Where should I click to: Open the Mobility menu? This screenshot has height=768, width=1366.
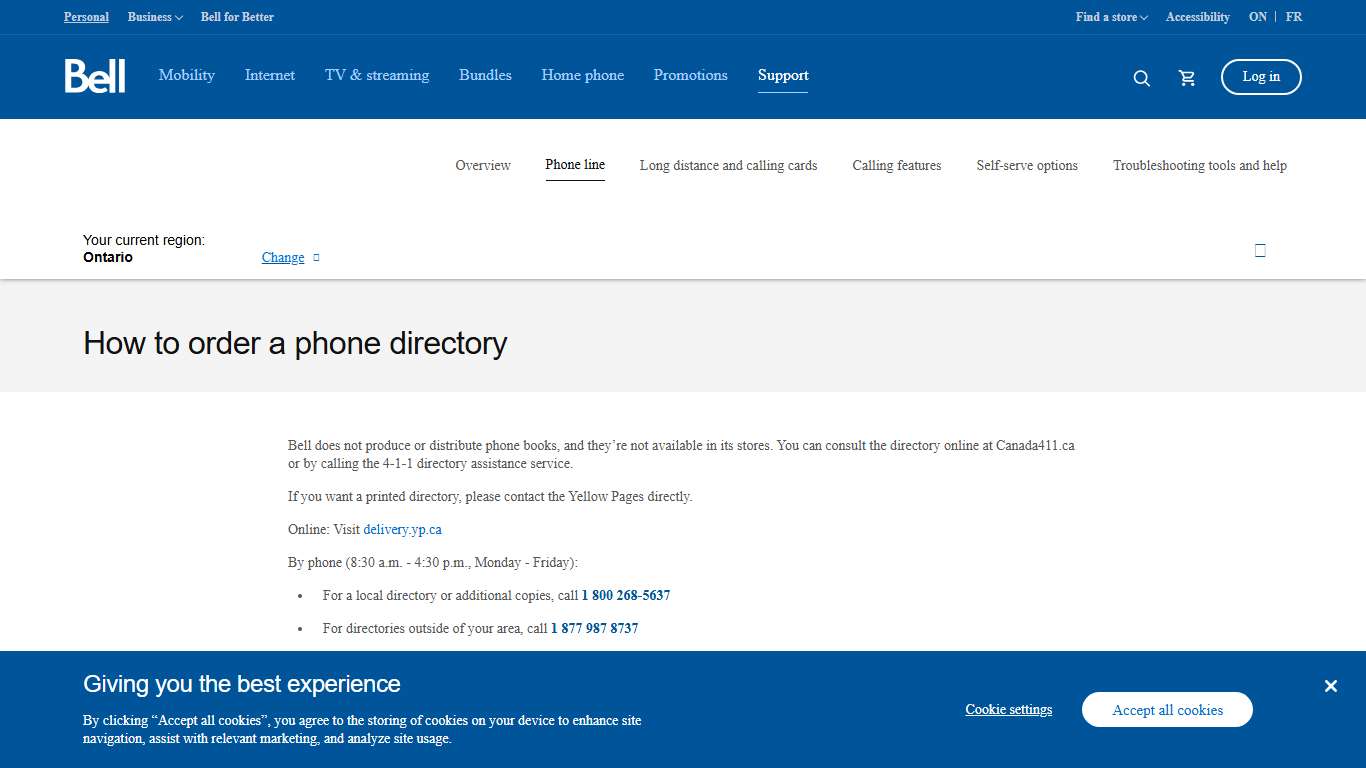click(x=186, y=75)
